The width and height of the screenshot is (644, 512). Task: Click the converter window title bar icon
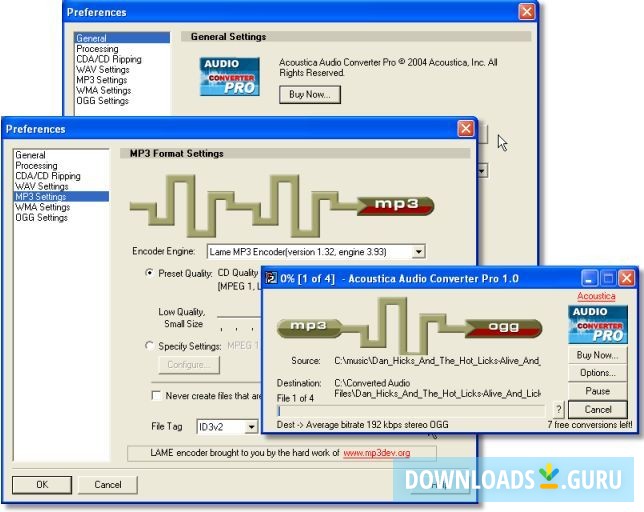click(271, 278)
